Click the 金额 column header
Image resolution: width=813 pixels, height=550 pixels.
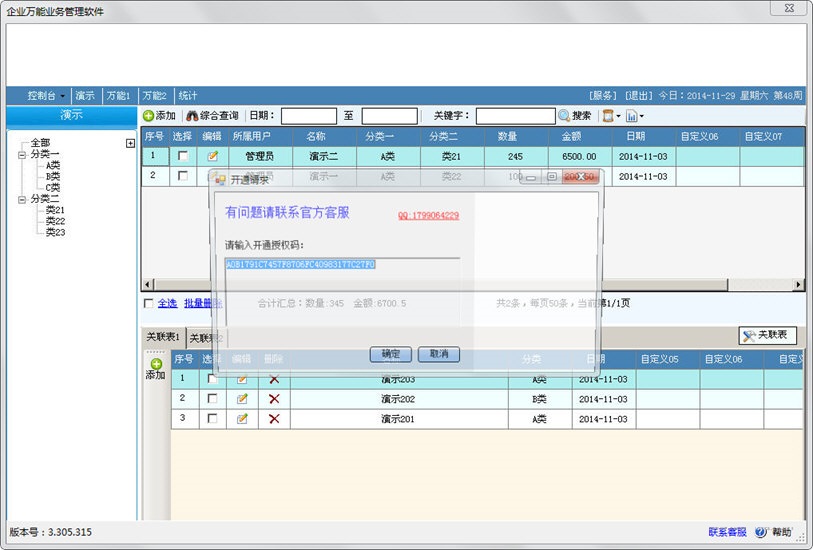[580, 136]
